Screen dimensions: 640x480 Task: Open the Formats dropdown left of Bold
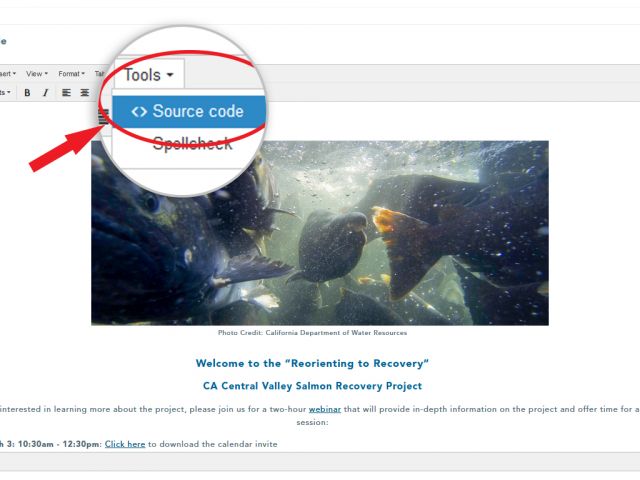point(5,93)
